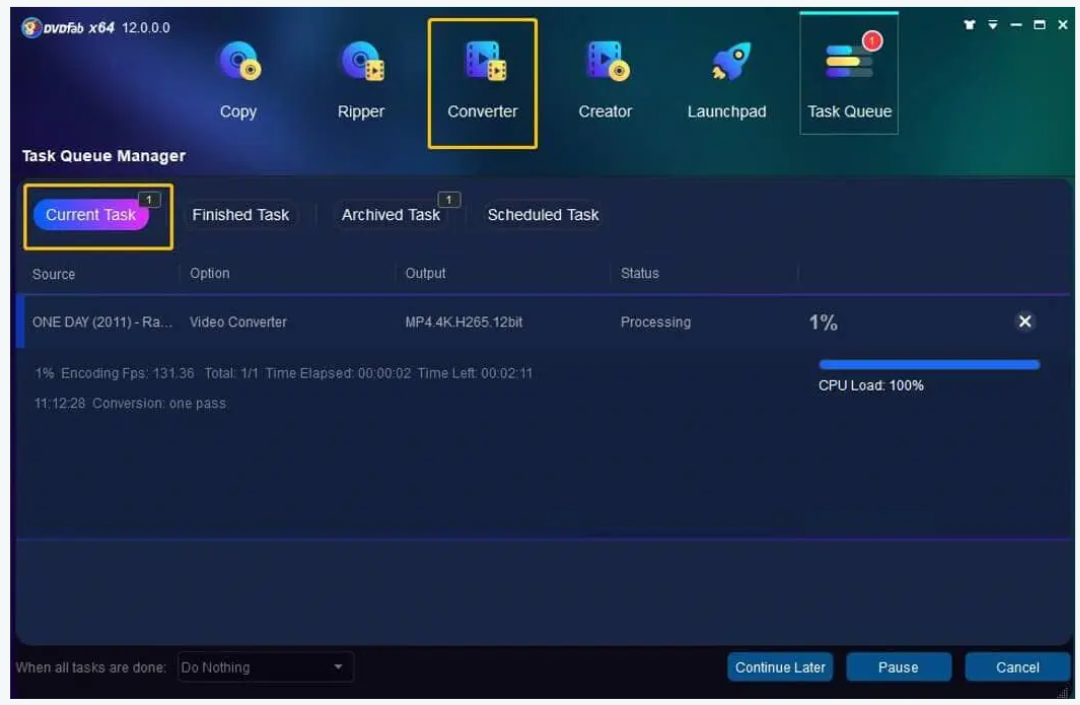Screen dimensions: 1080x705
Task: Open the Scheduled Task tab
Action: coord(543,215)
